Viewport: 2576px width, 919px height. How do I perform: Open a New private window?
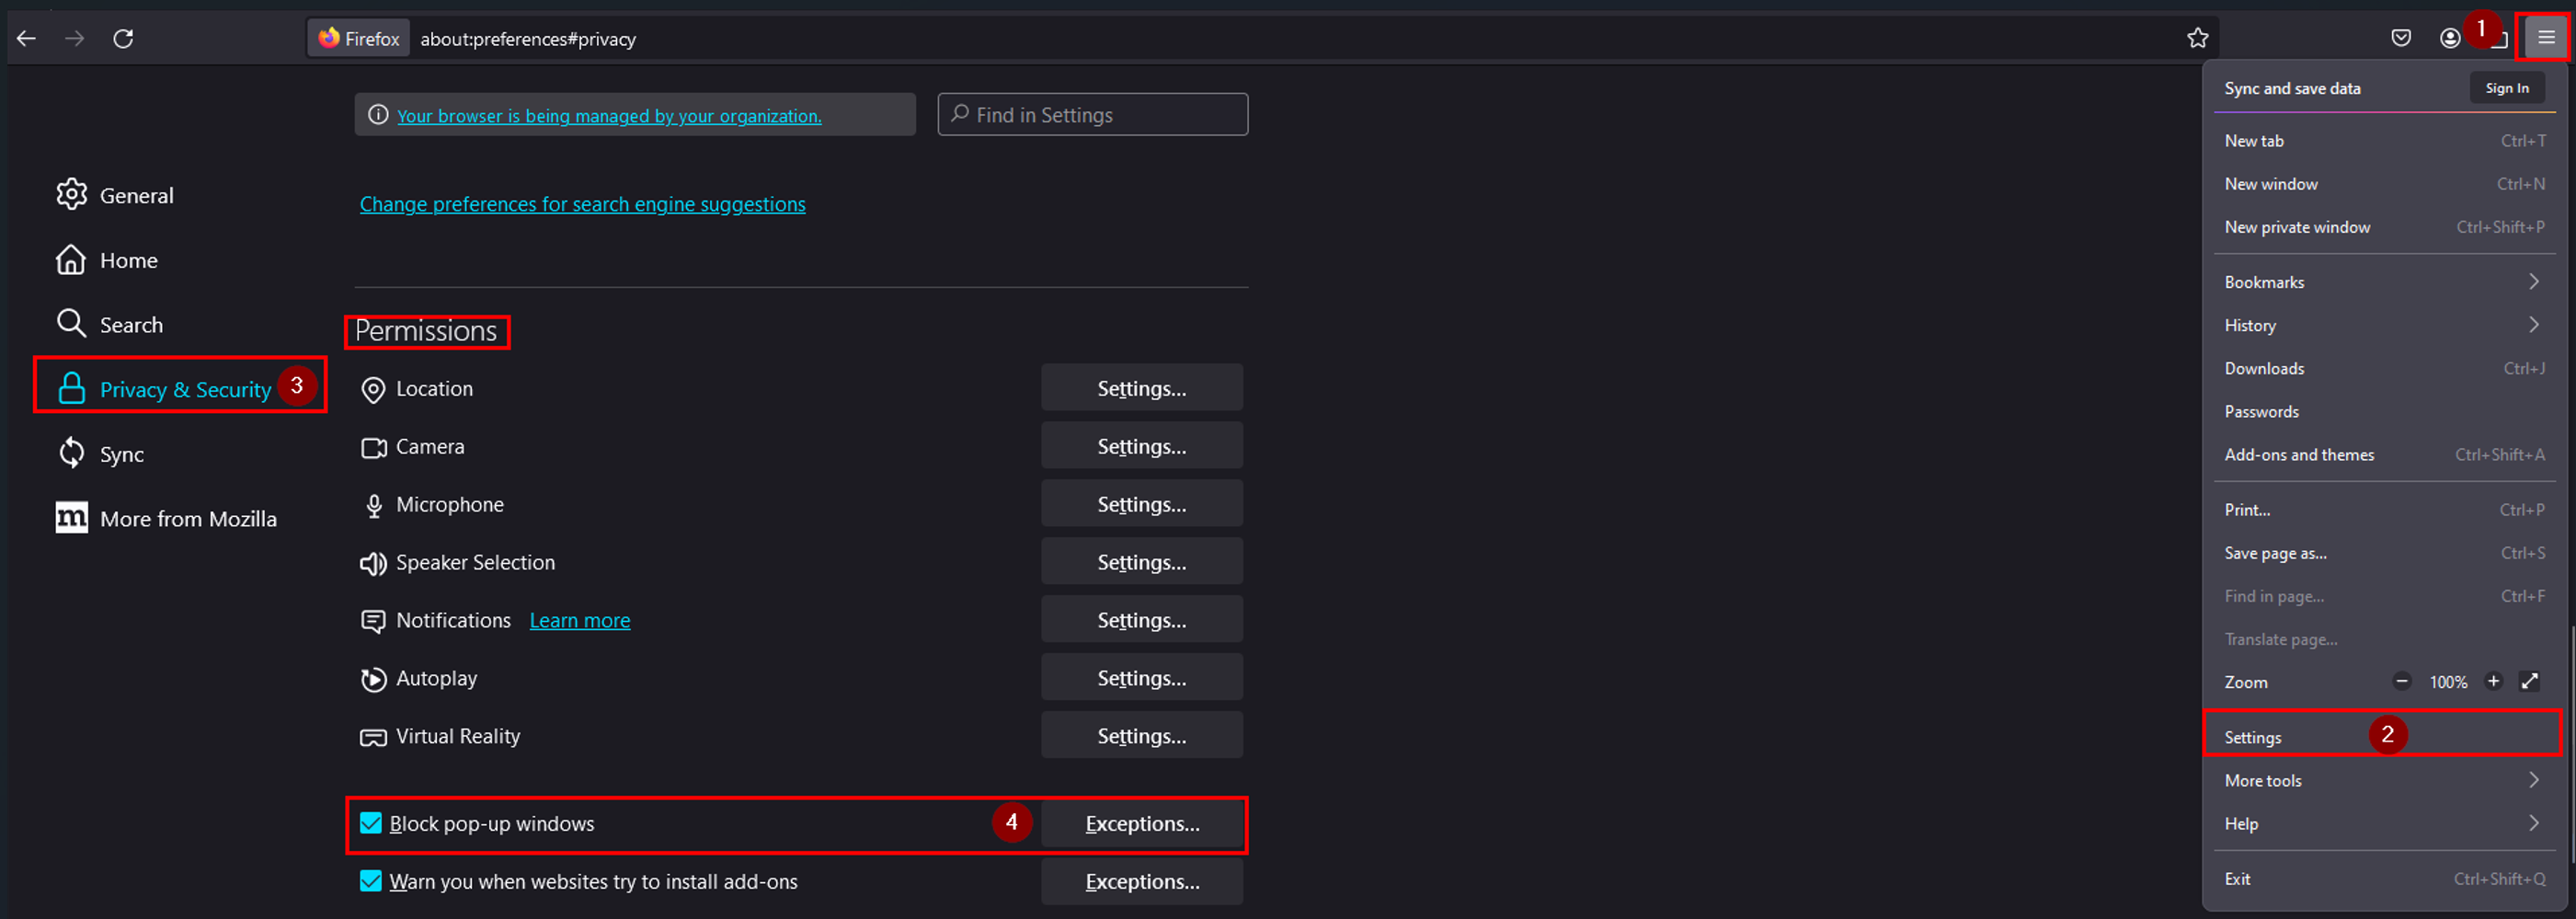[2383, 227]
